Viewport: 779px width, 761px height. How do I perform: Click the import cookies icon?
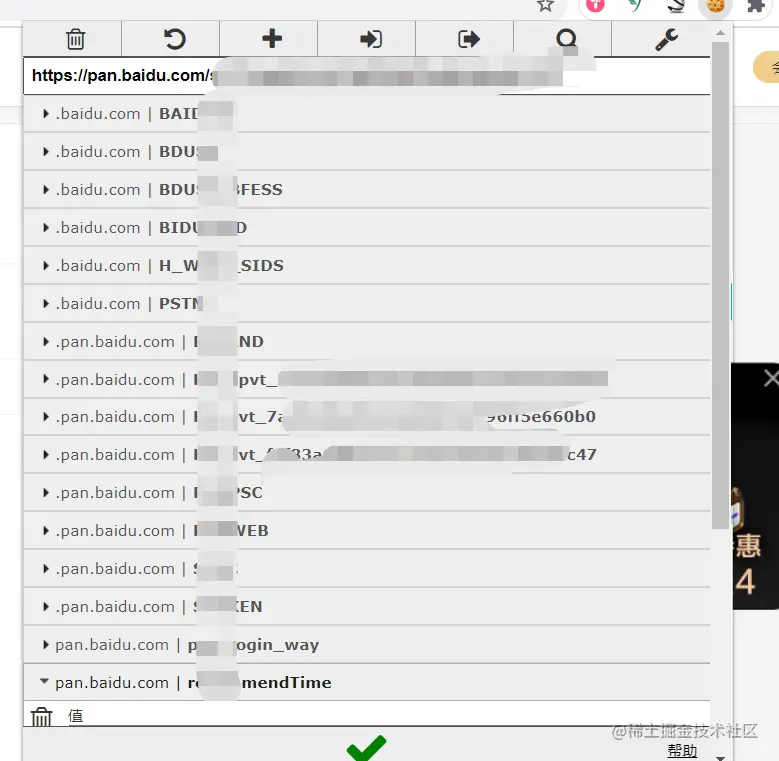click(371, 39)
